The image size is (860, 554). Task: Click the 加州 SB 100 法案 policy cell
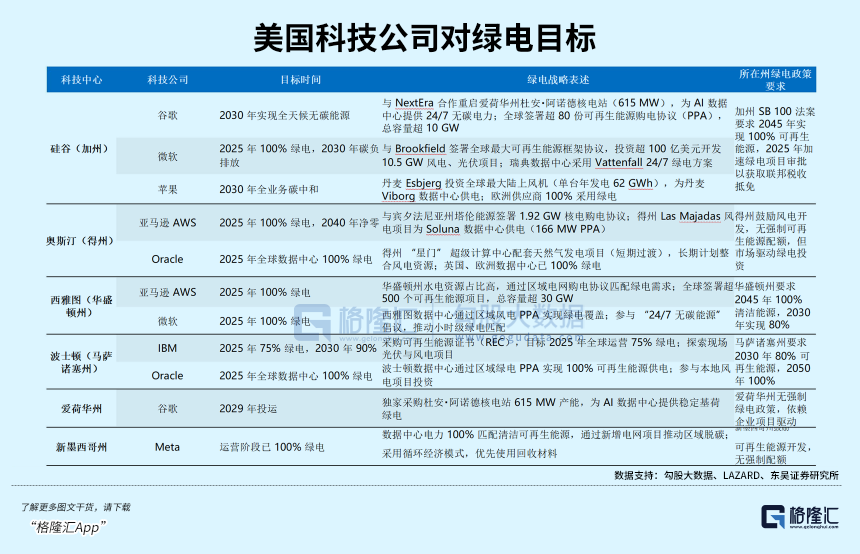tap(775, 149)
